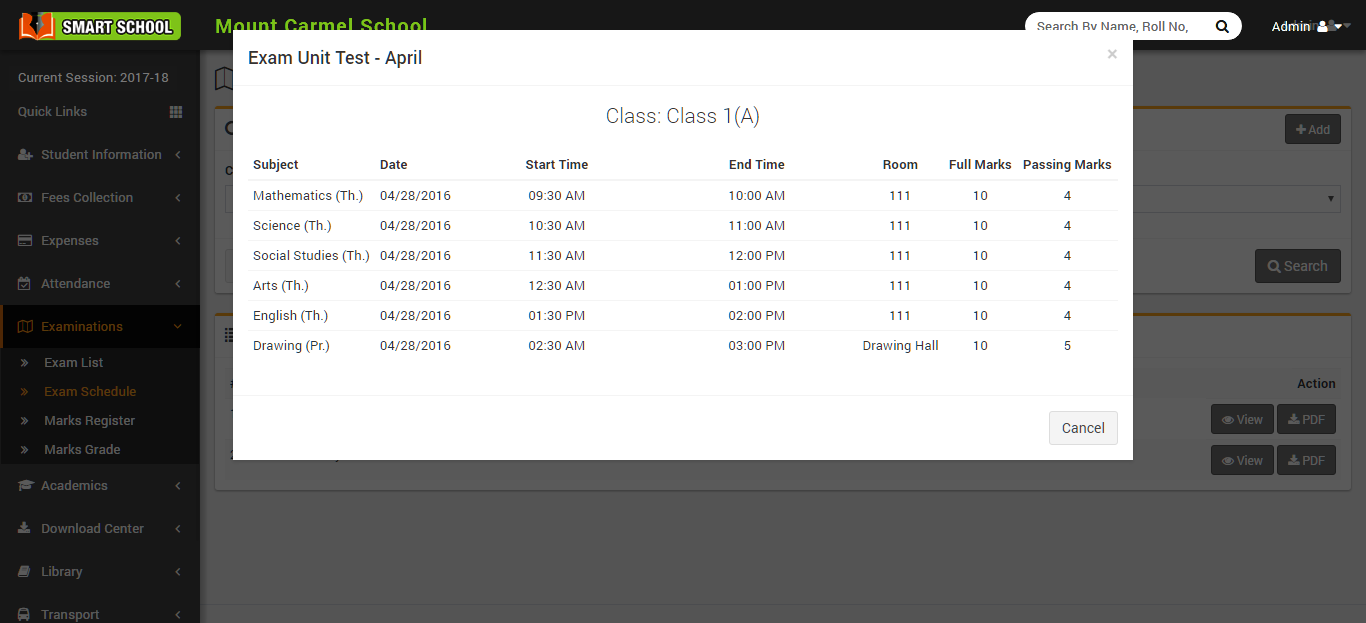Screen dimensions: 1366x623
Task: Click the Class: Class 1(A) heading
Action: pyautogui.click(x=683, y=116)
